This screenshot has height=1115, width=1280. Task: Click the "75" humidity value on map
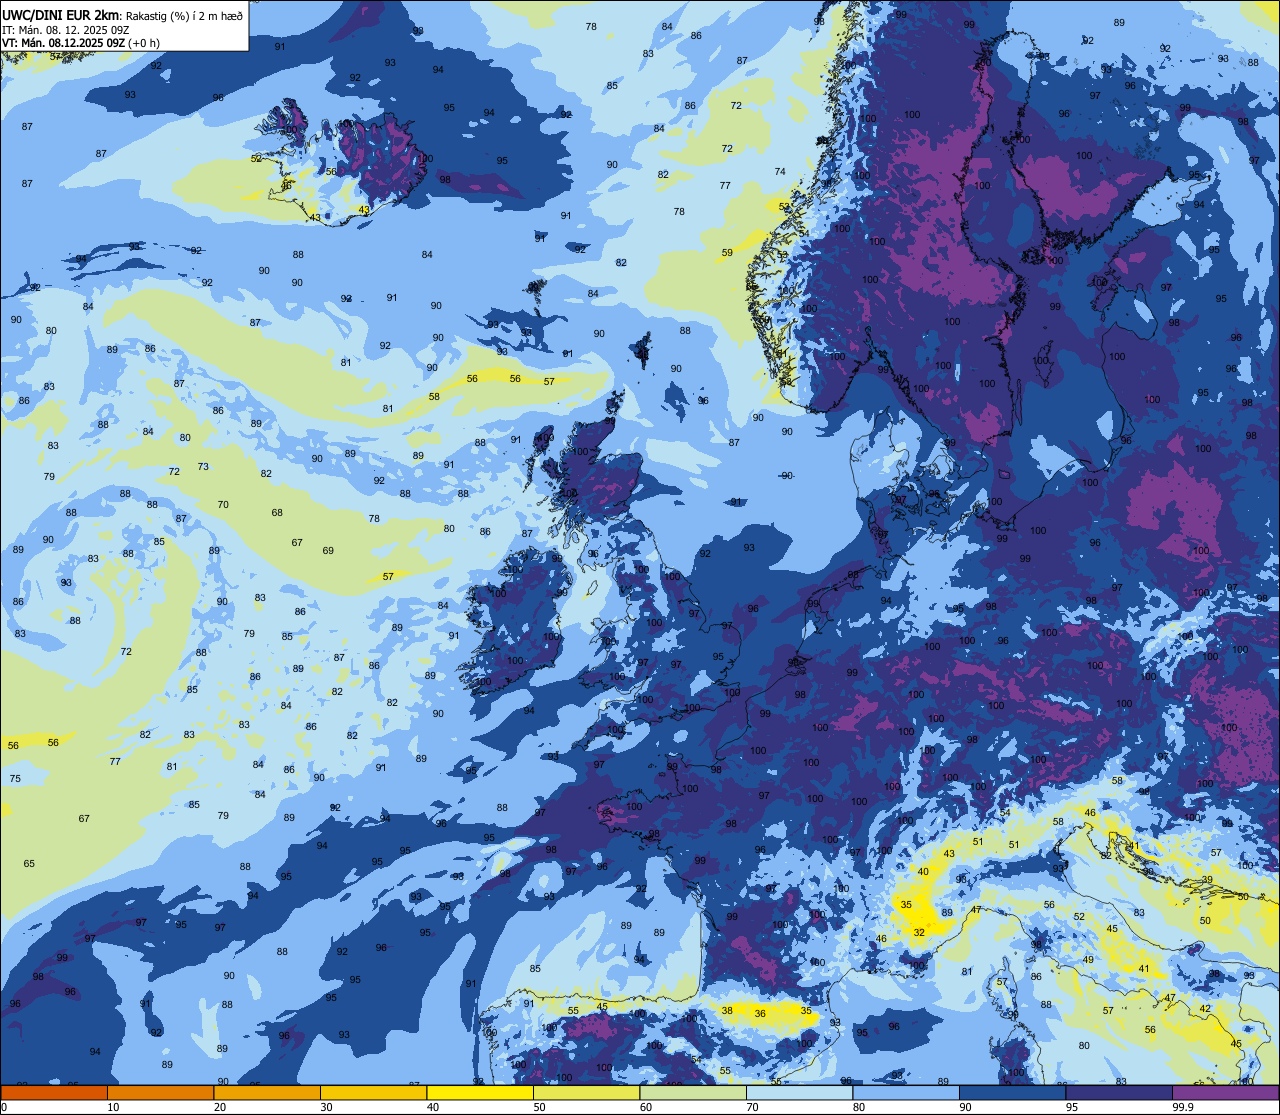[x=15, y=778]
